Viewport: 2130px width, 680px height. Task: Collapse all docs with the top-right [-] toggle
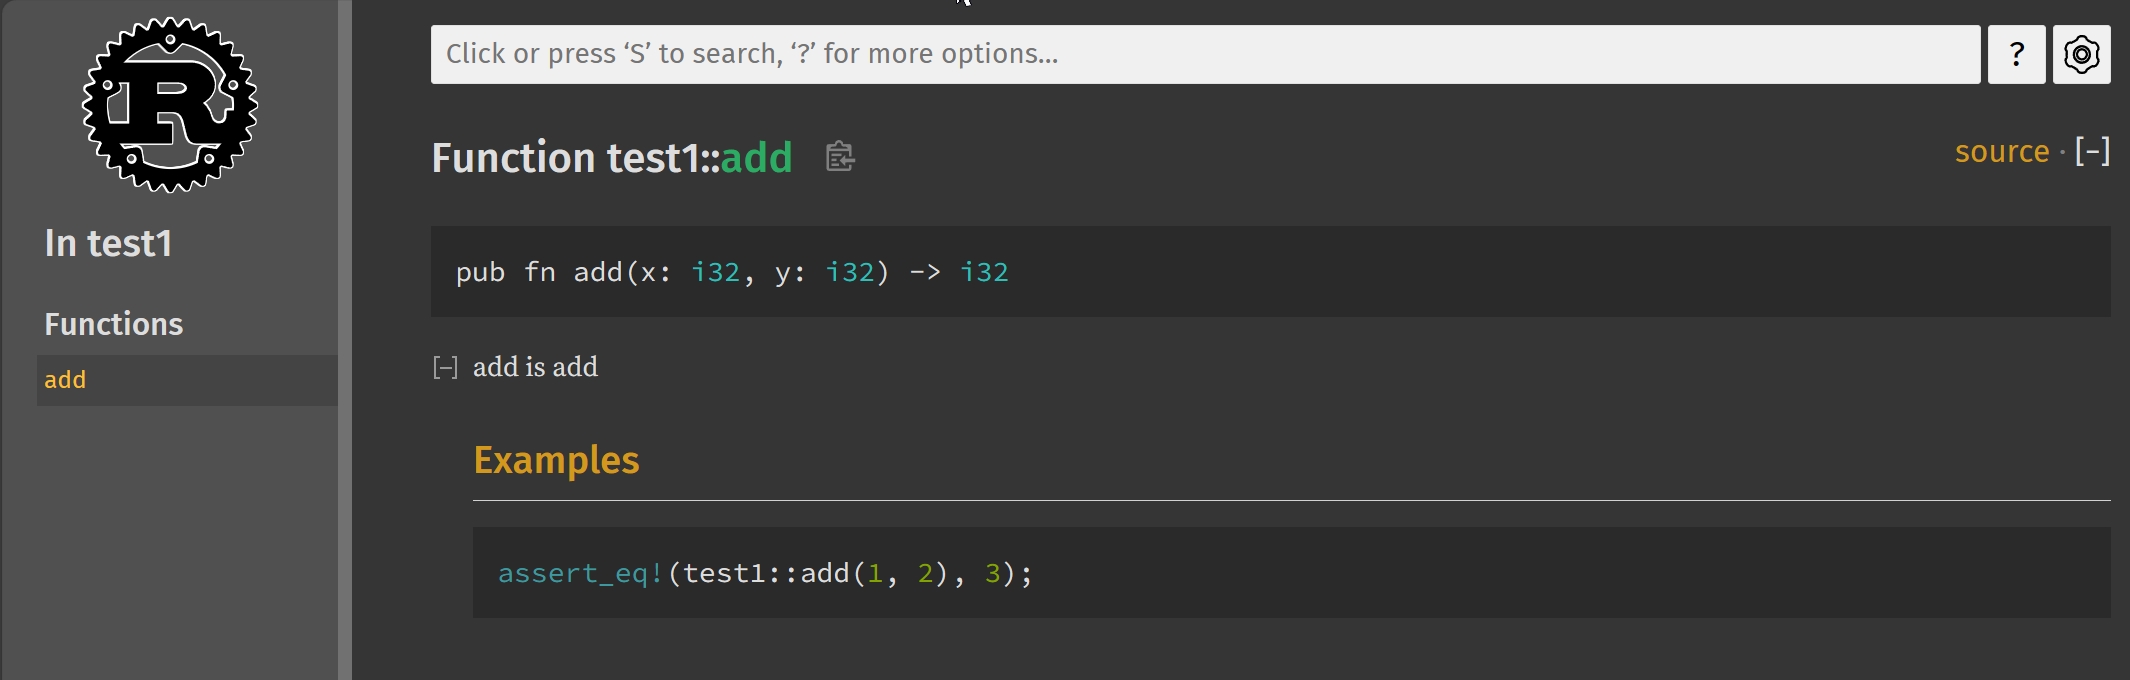[2092, 151]
